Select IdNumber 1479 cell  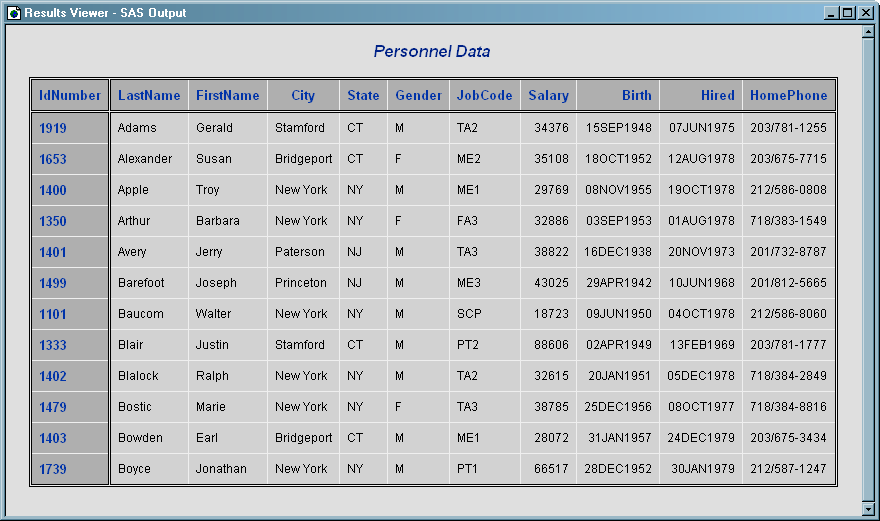[x=70, y=406]
